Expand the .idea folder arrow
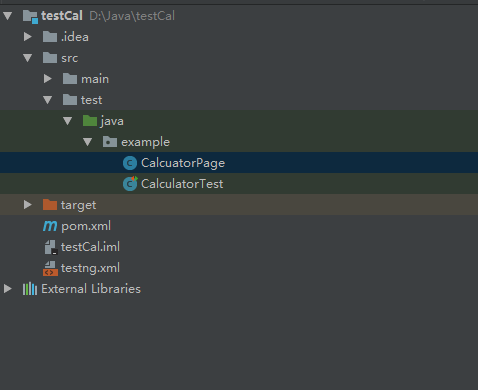The width and height of the screenshot is (478, 390). click(x=28, y=37)
